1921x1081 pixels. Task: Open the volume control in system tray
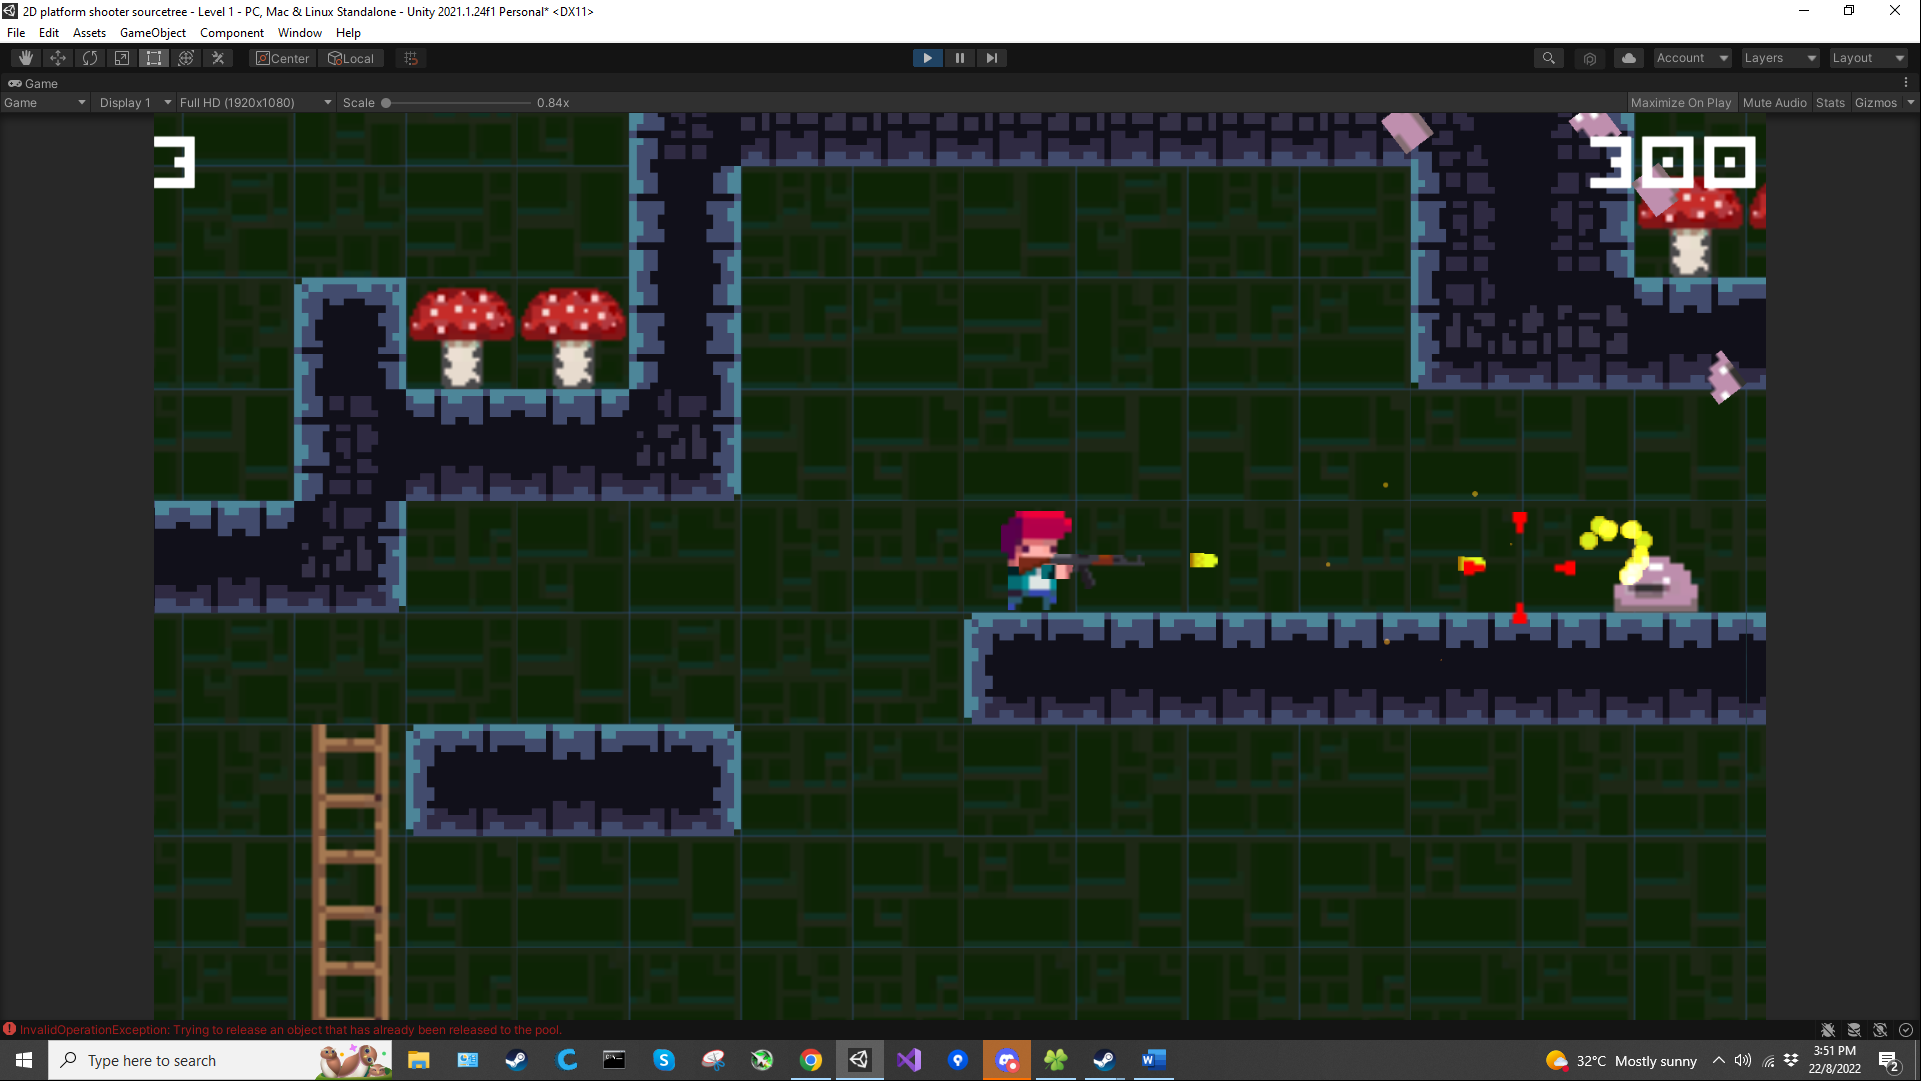point(1743,1060)
